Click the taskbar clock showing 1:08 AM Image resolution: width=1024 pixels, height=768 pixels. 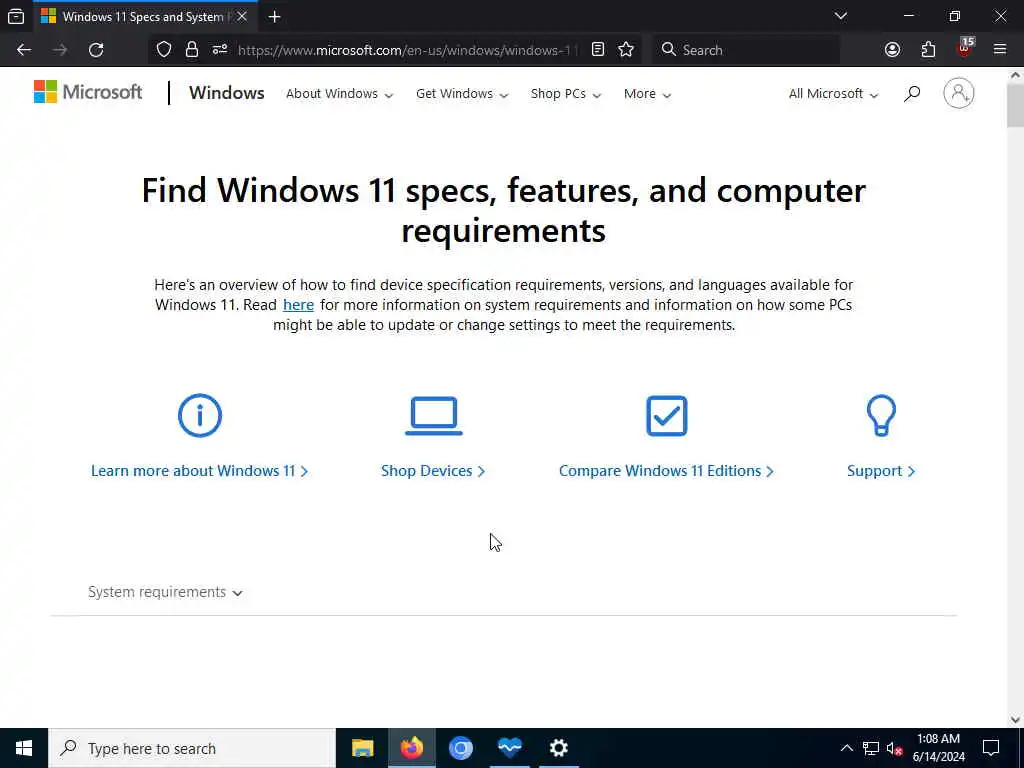point(938,748)
